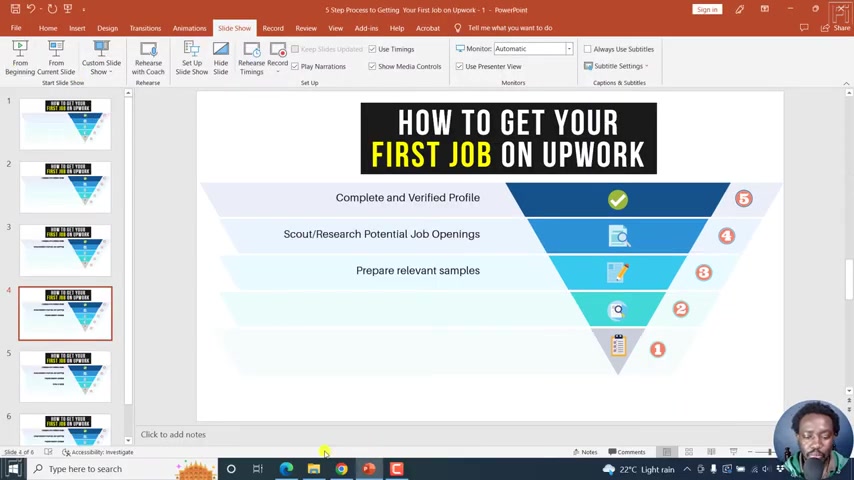The width and height of the screenshot is (854, 480).
Task: Open the File menu
Action: (x=16, y=28)
